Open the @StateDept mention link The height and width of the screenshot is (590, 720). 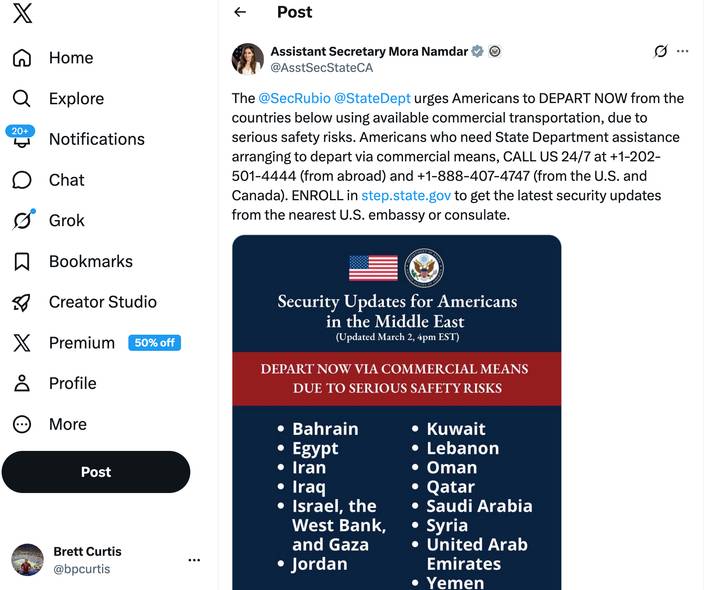click(372, 98)
